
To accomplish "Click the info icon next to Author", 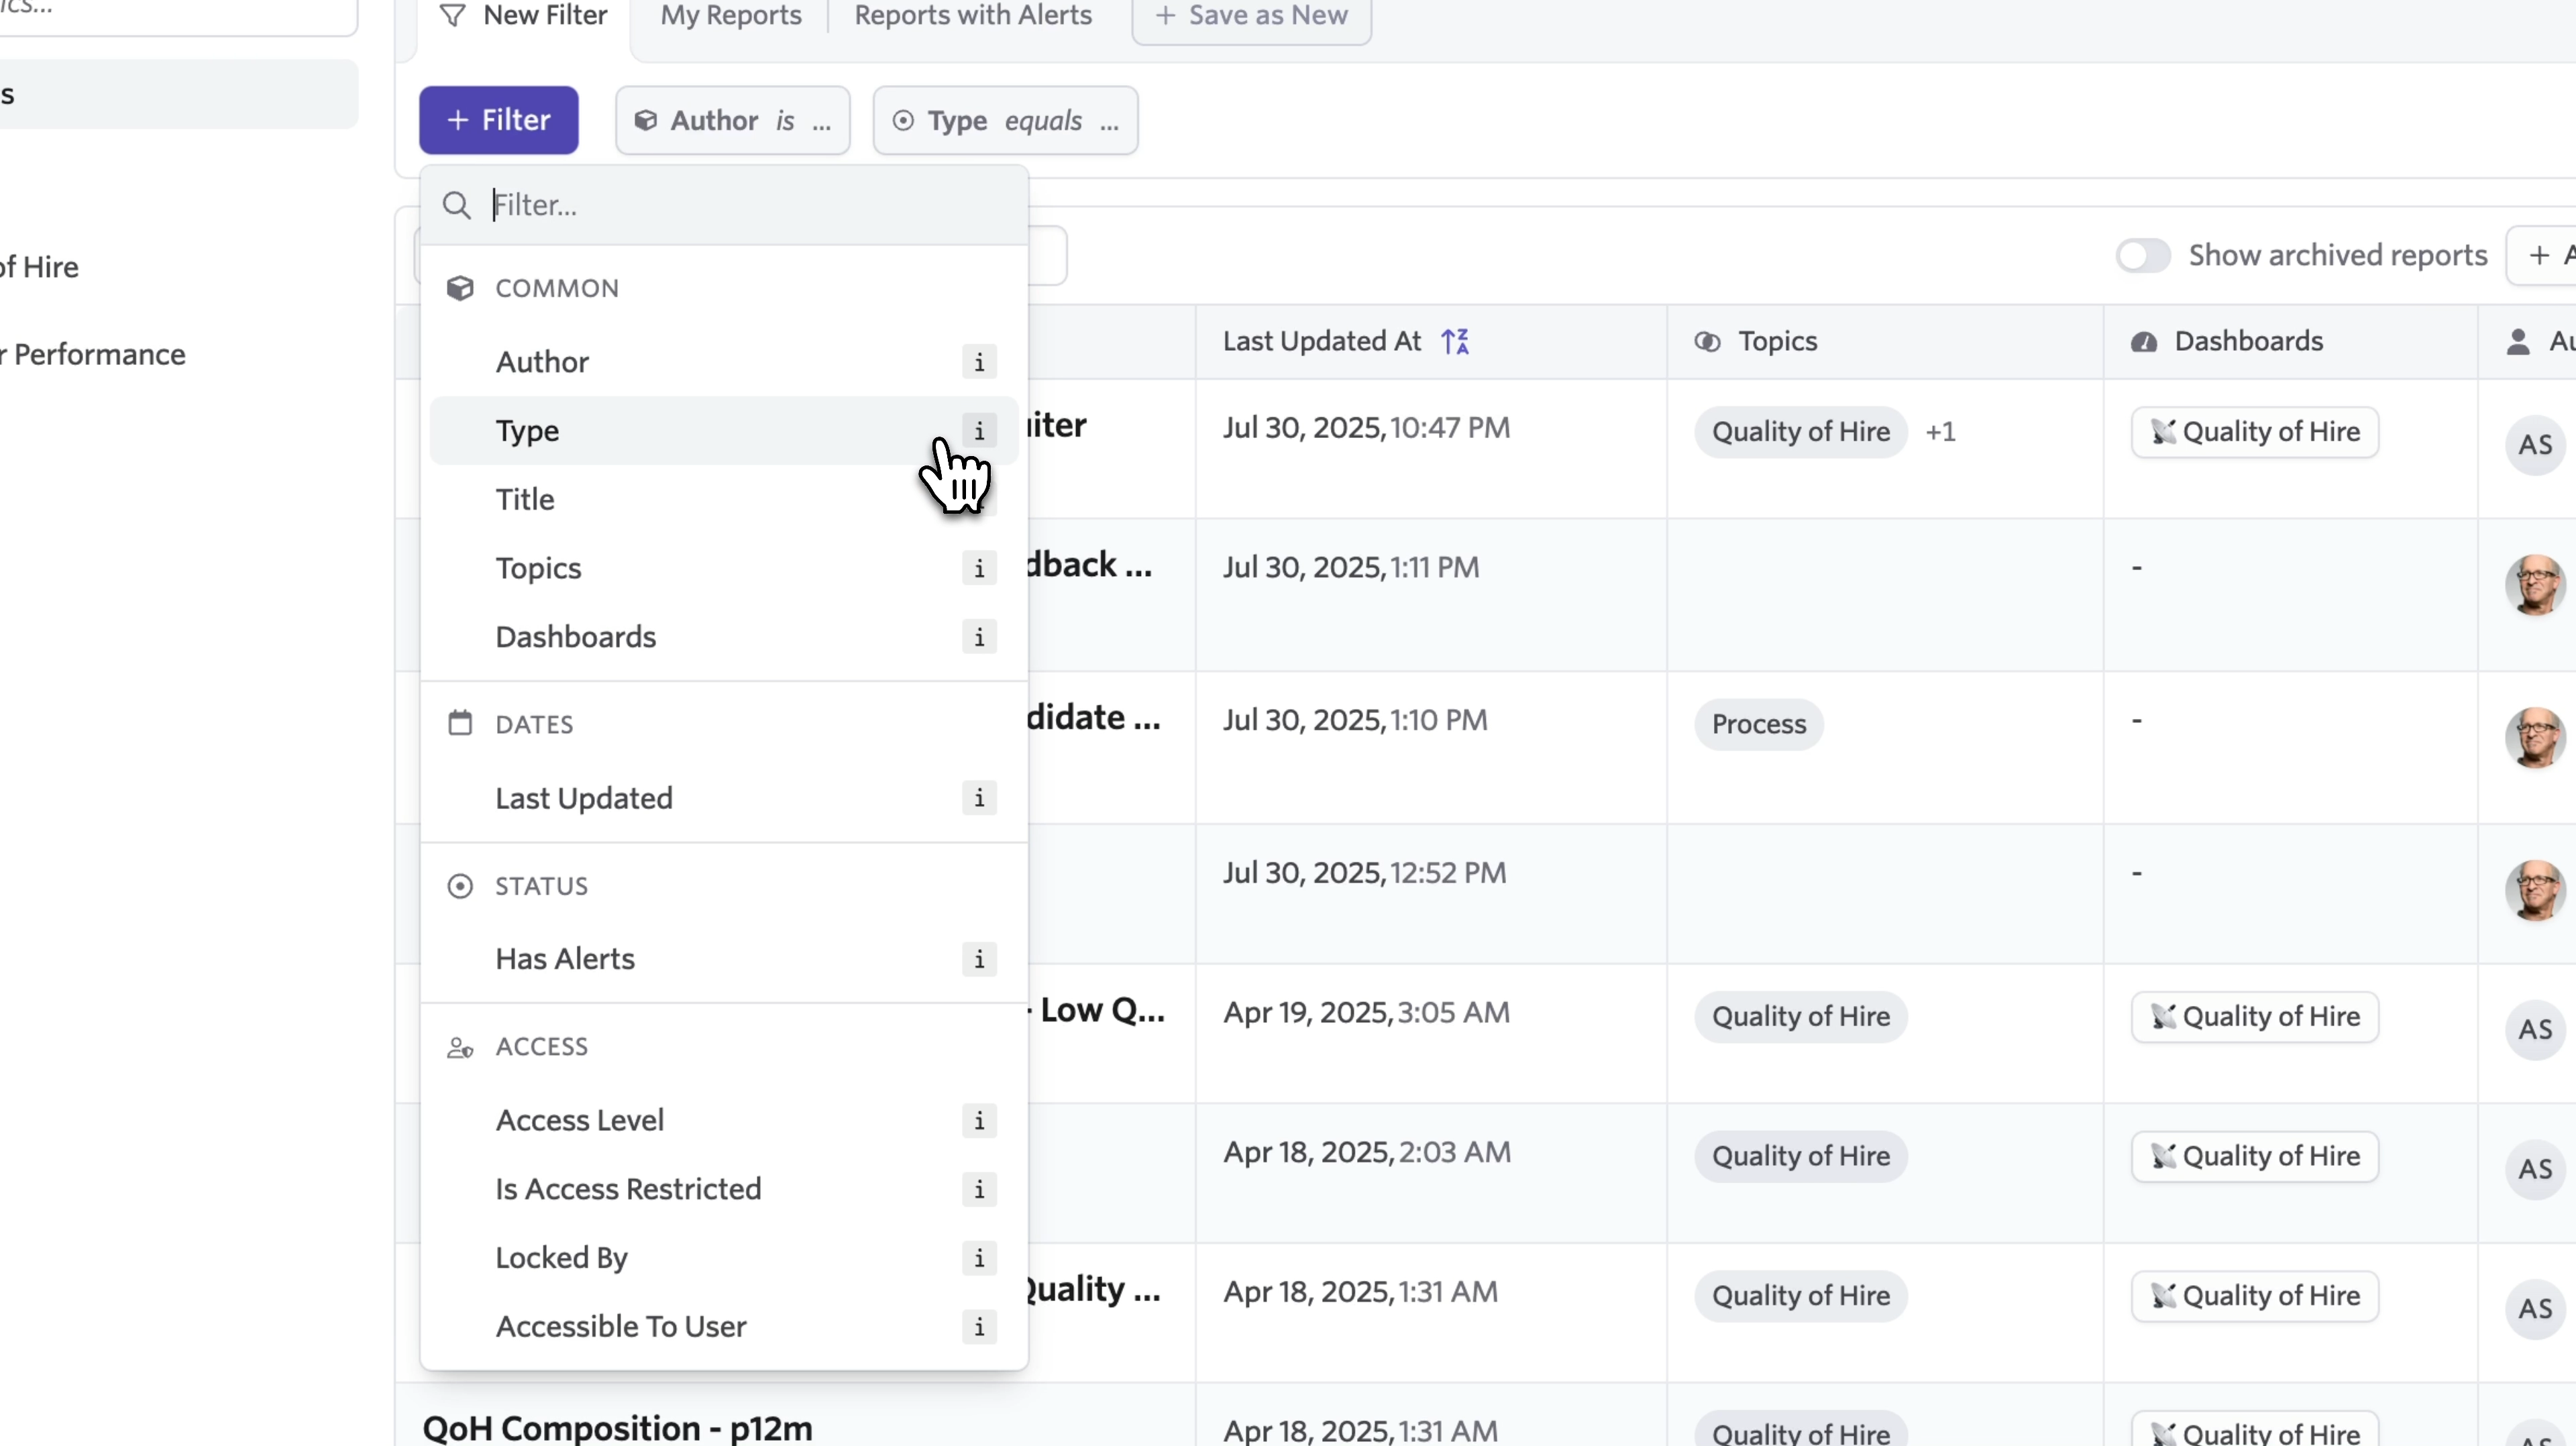I will (x=979, y=362).
